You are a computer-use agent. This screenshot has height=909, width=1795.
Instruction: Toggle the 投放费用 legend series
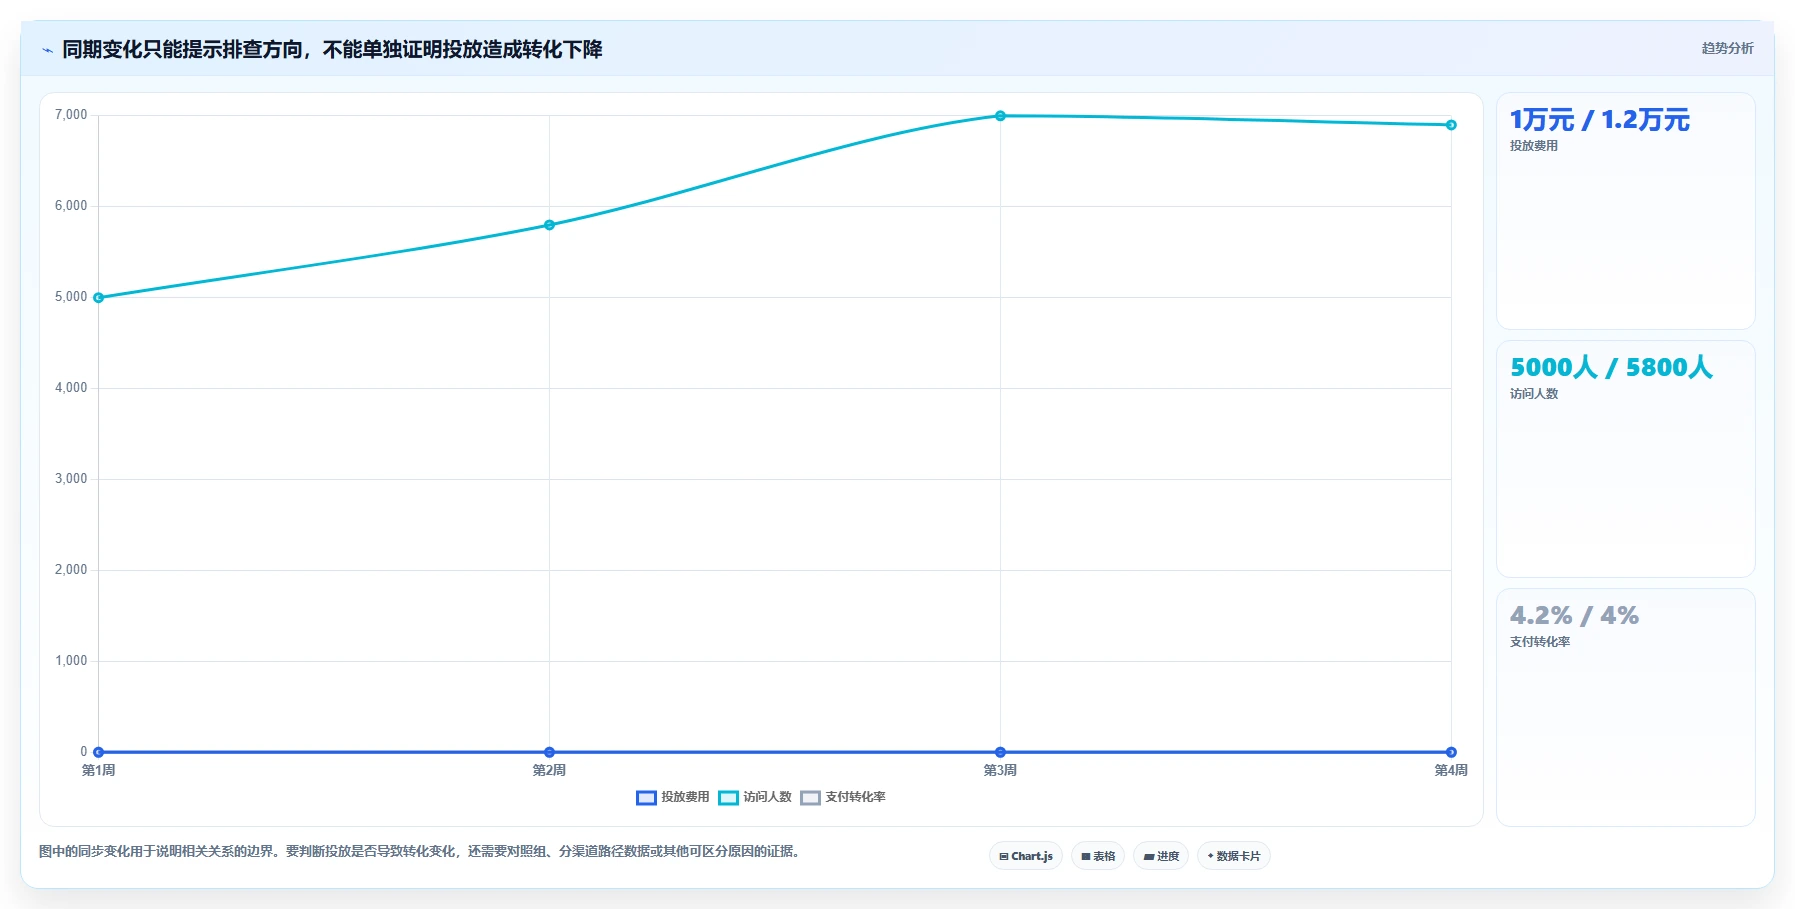(x=672, y=797)
